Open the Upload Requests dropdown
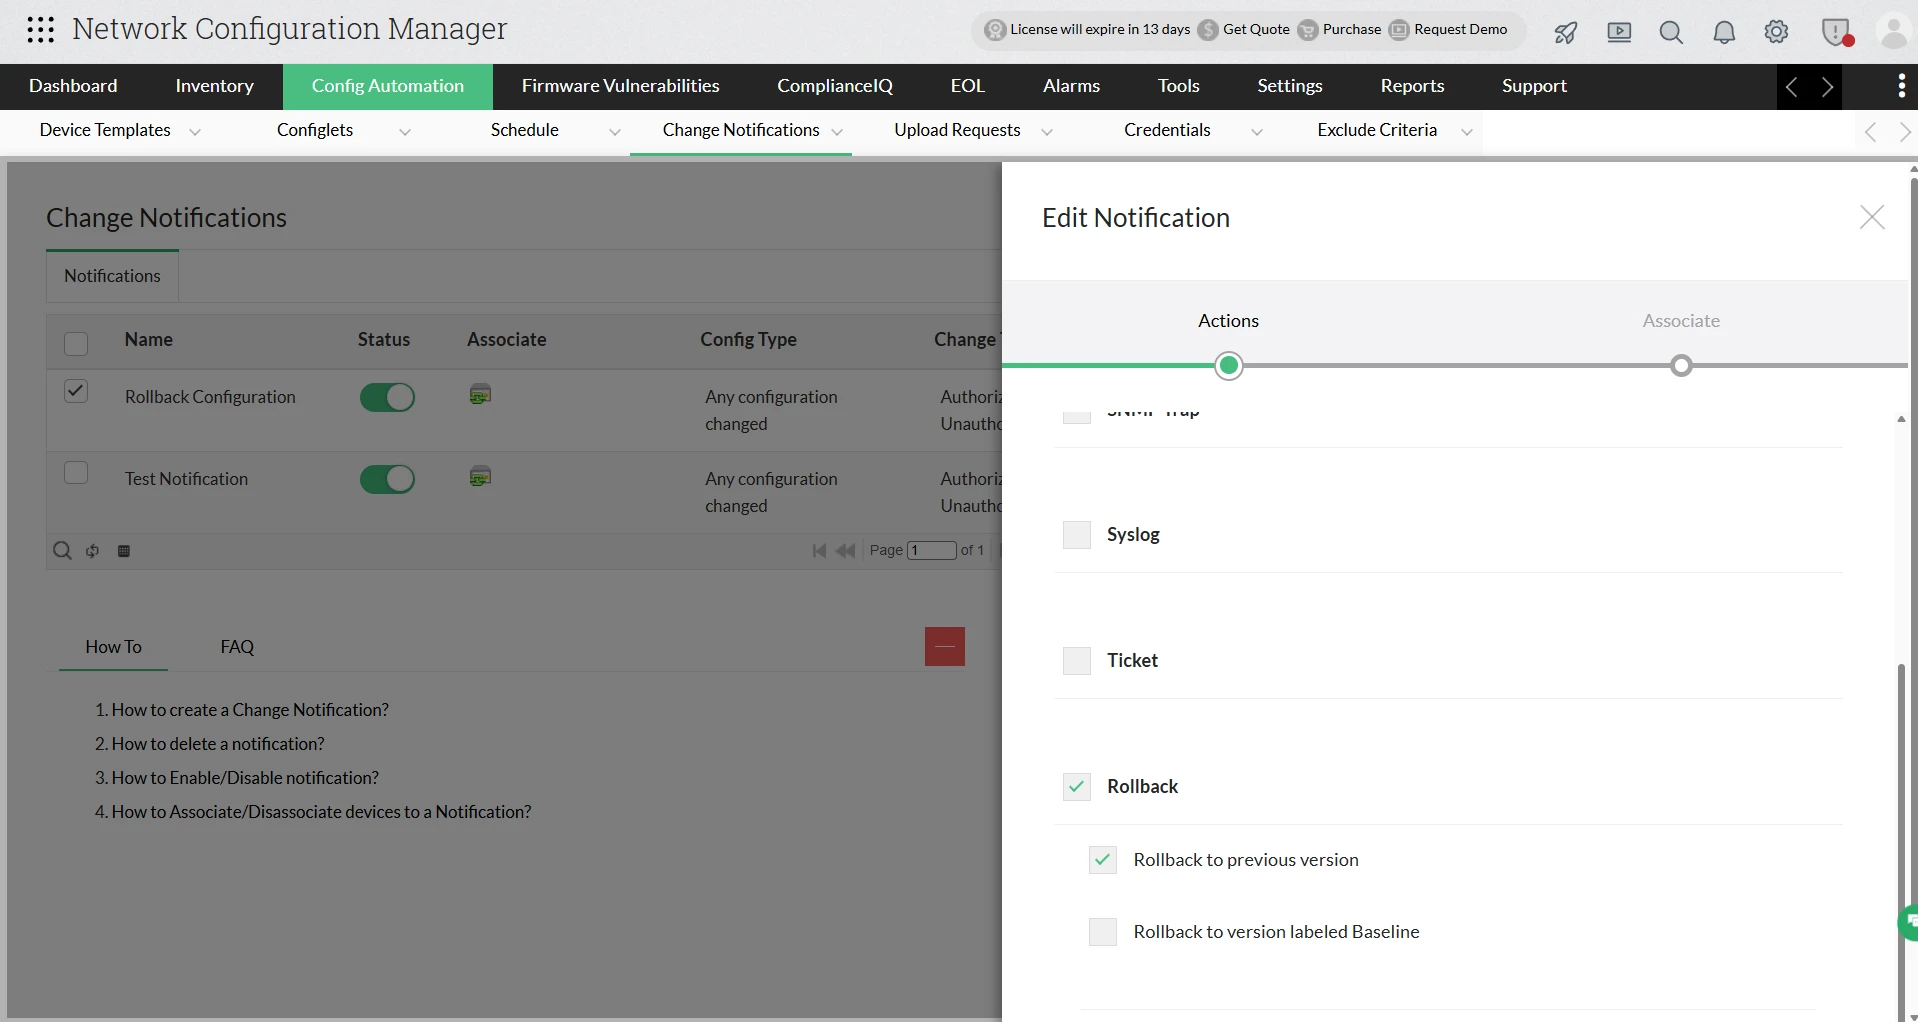1918x1022 pixels. [x=1045, y=131]
